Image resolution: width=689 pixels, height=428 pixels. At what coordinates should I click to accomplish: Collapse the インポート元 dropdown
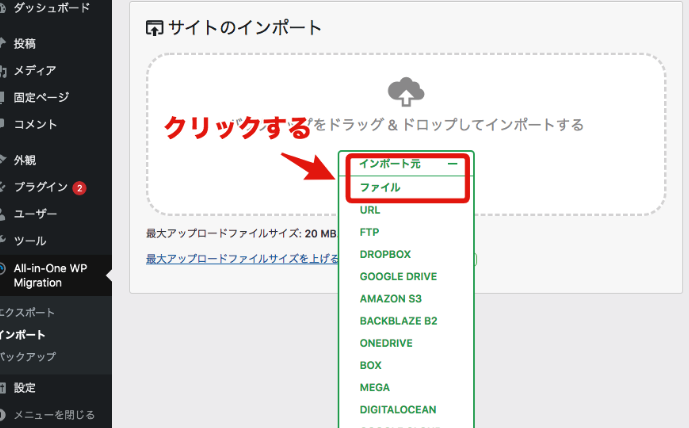406,164
